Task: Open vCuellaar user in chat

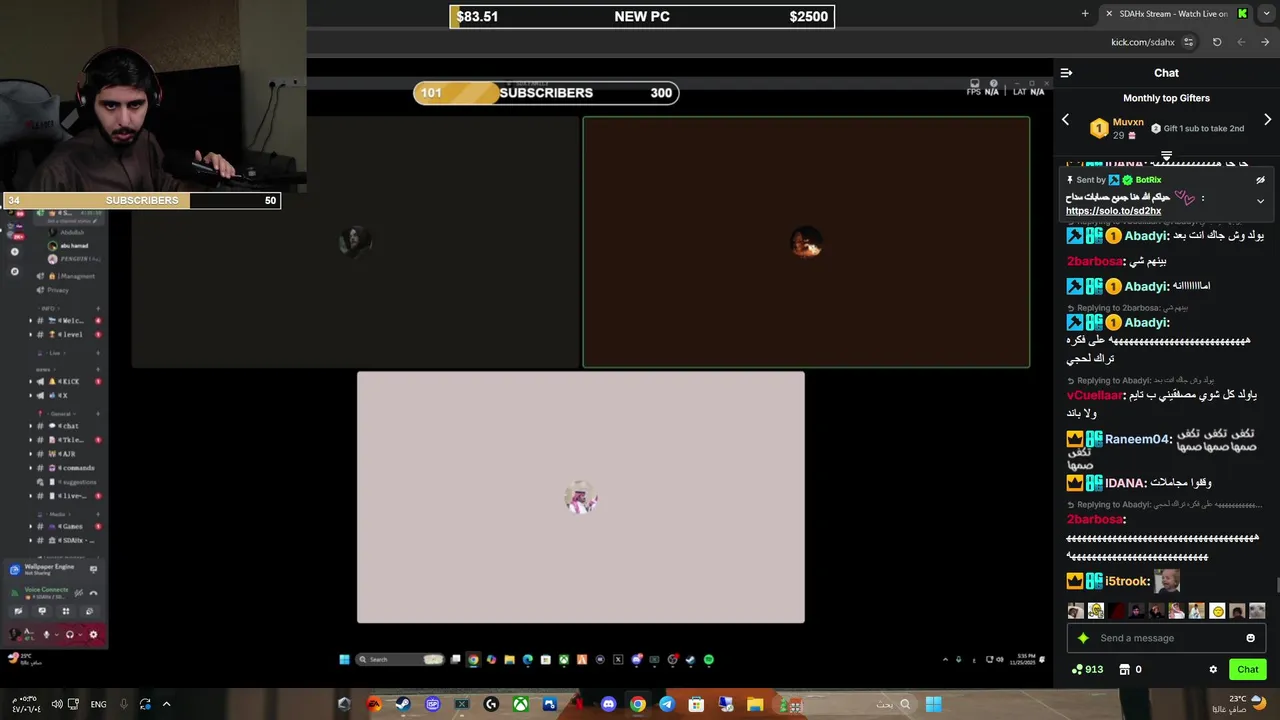Action: [1094, 395]
